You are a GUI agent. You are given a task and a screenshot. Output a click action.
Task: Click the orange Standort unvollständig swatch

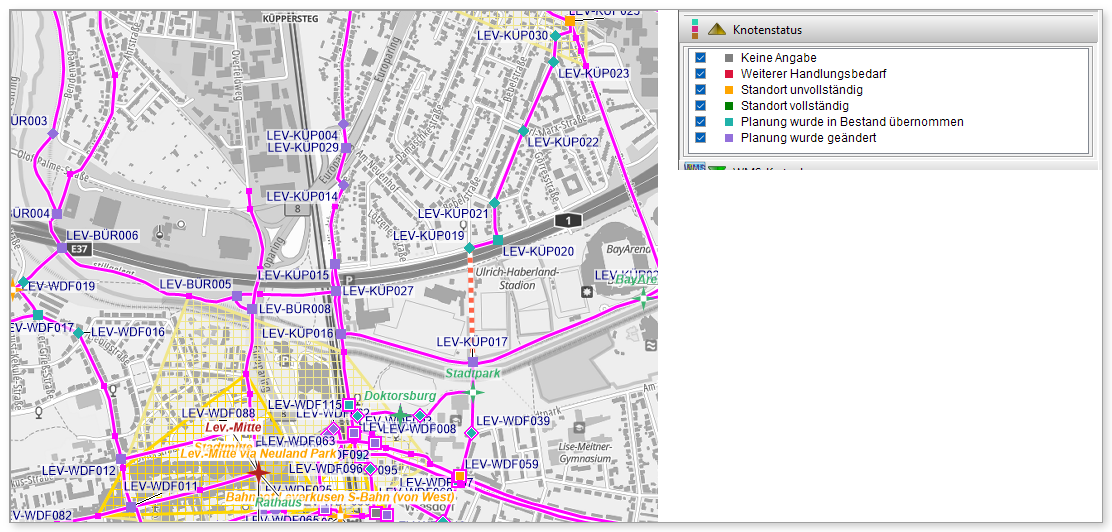(728, 90)
